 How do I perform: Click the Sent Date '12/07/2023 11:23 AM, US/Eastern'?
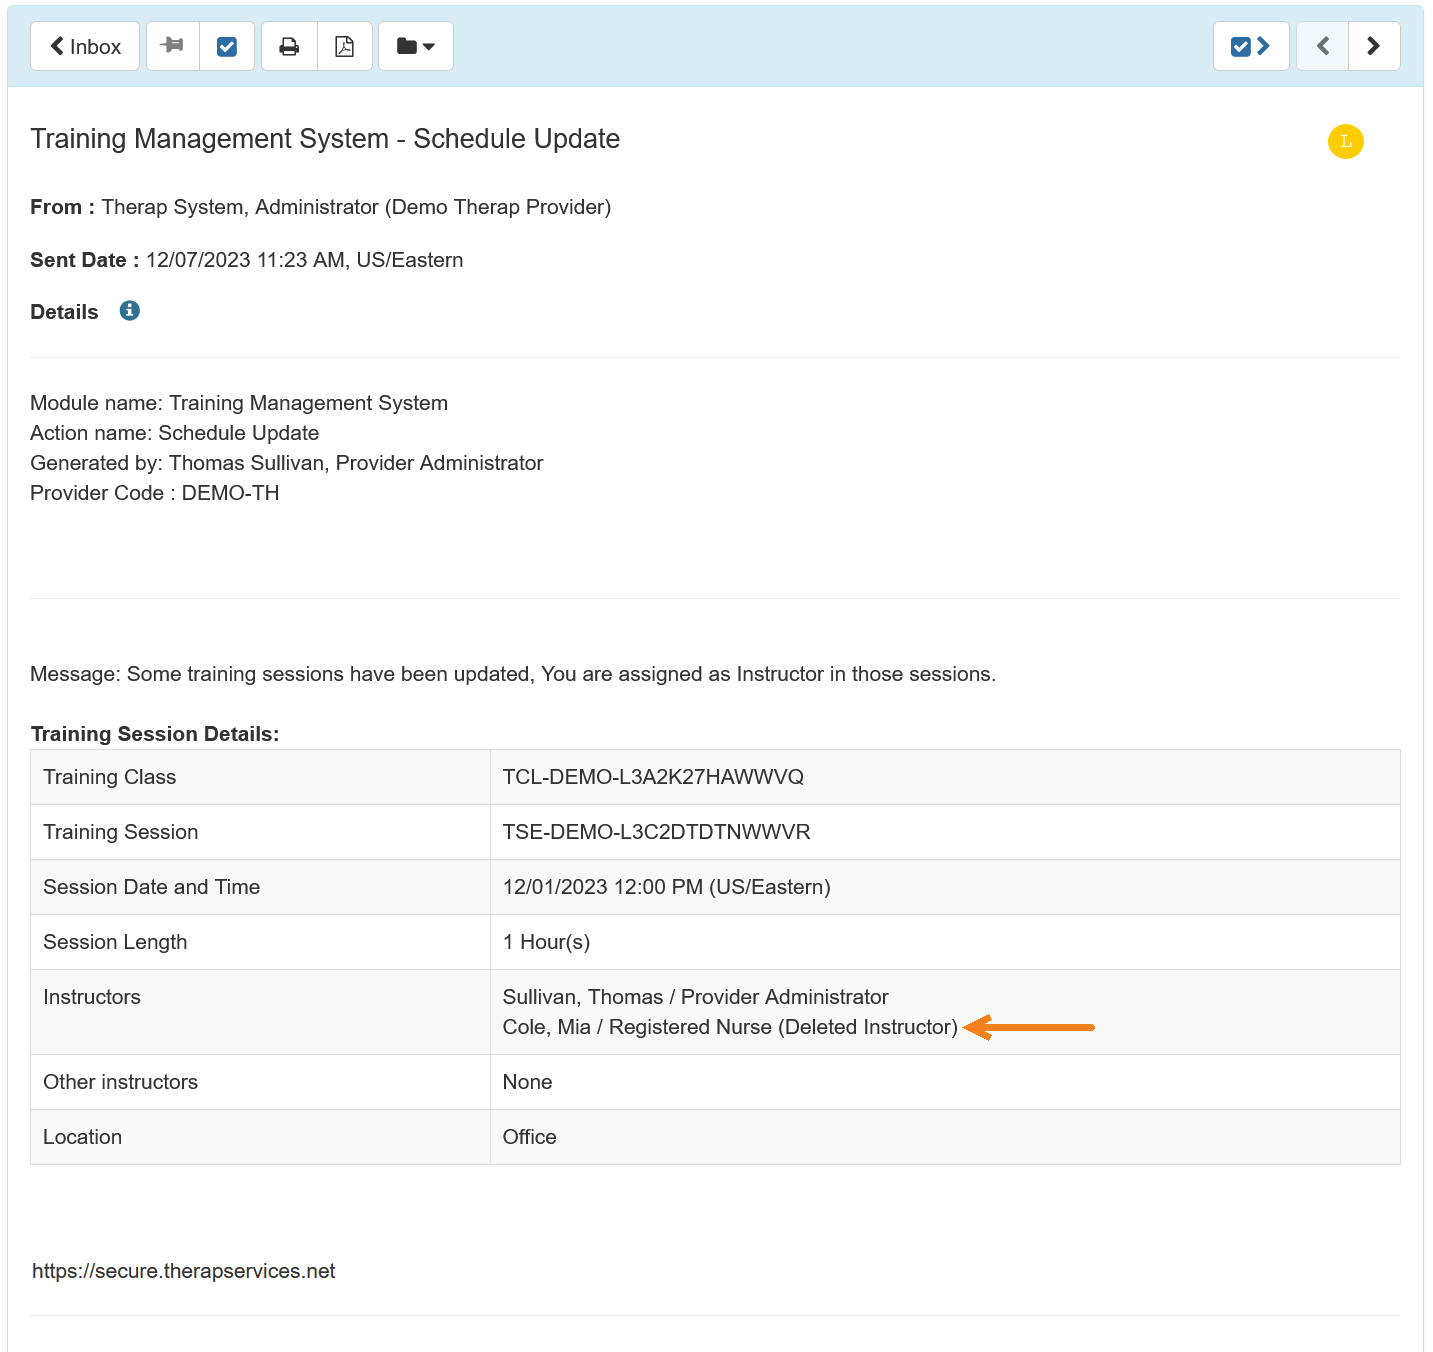tap(305, 260)
